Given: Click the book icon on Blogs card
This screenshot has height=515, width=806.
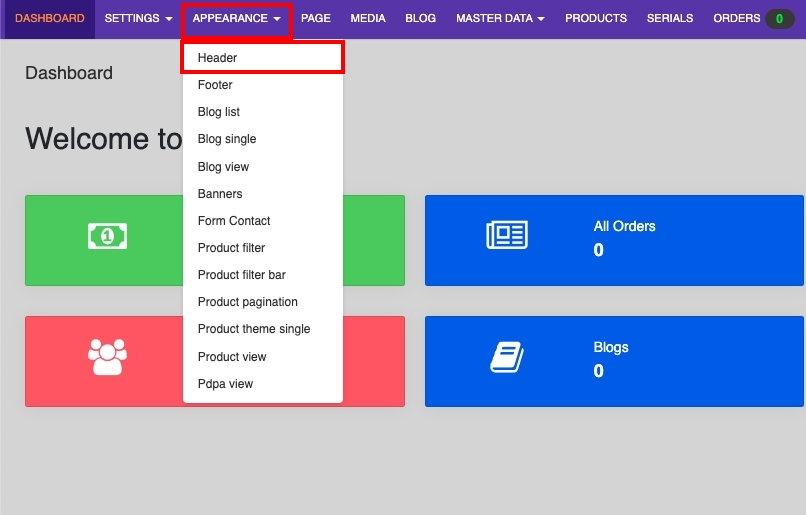Looking at the screenshot, I should [507, 357].
